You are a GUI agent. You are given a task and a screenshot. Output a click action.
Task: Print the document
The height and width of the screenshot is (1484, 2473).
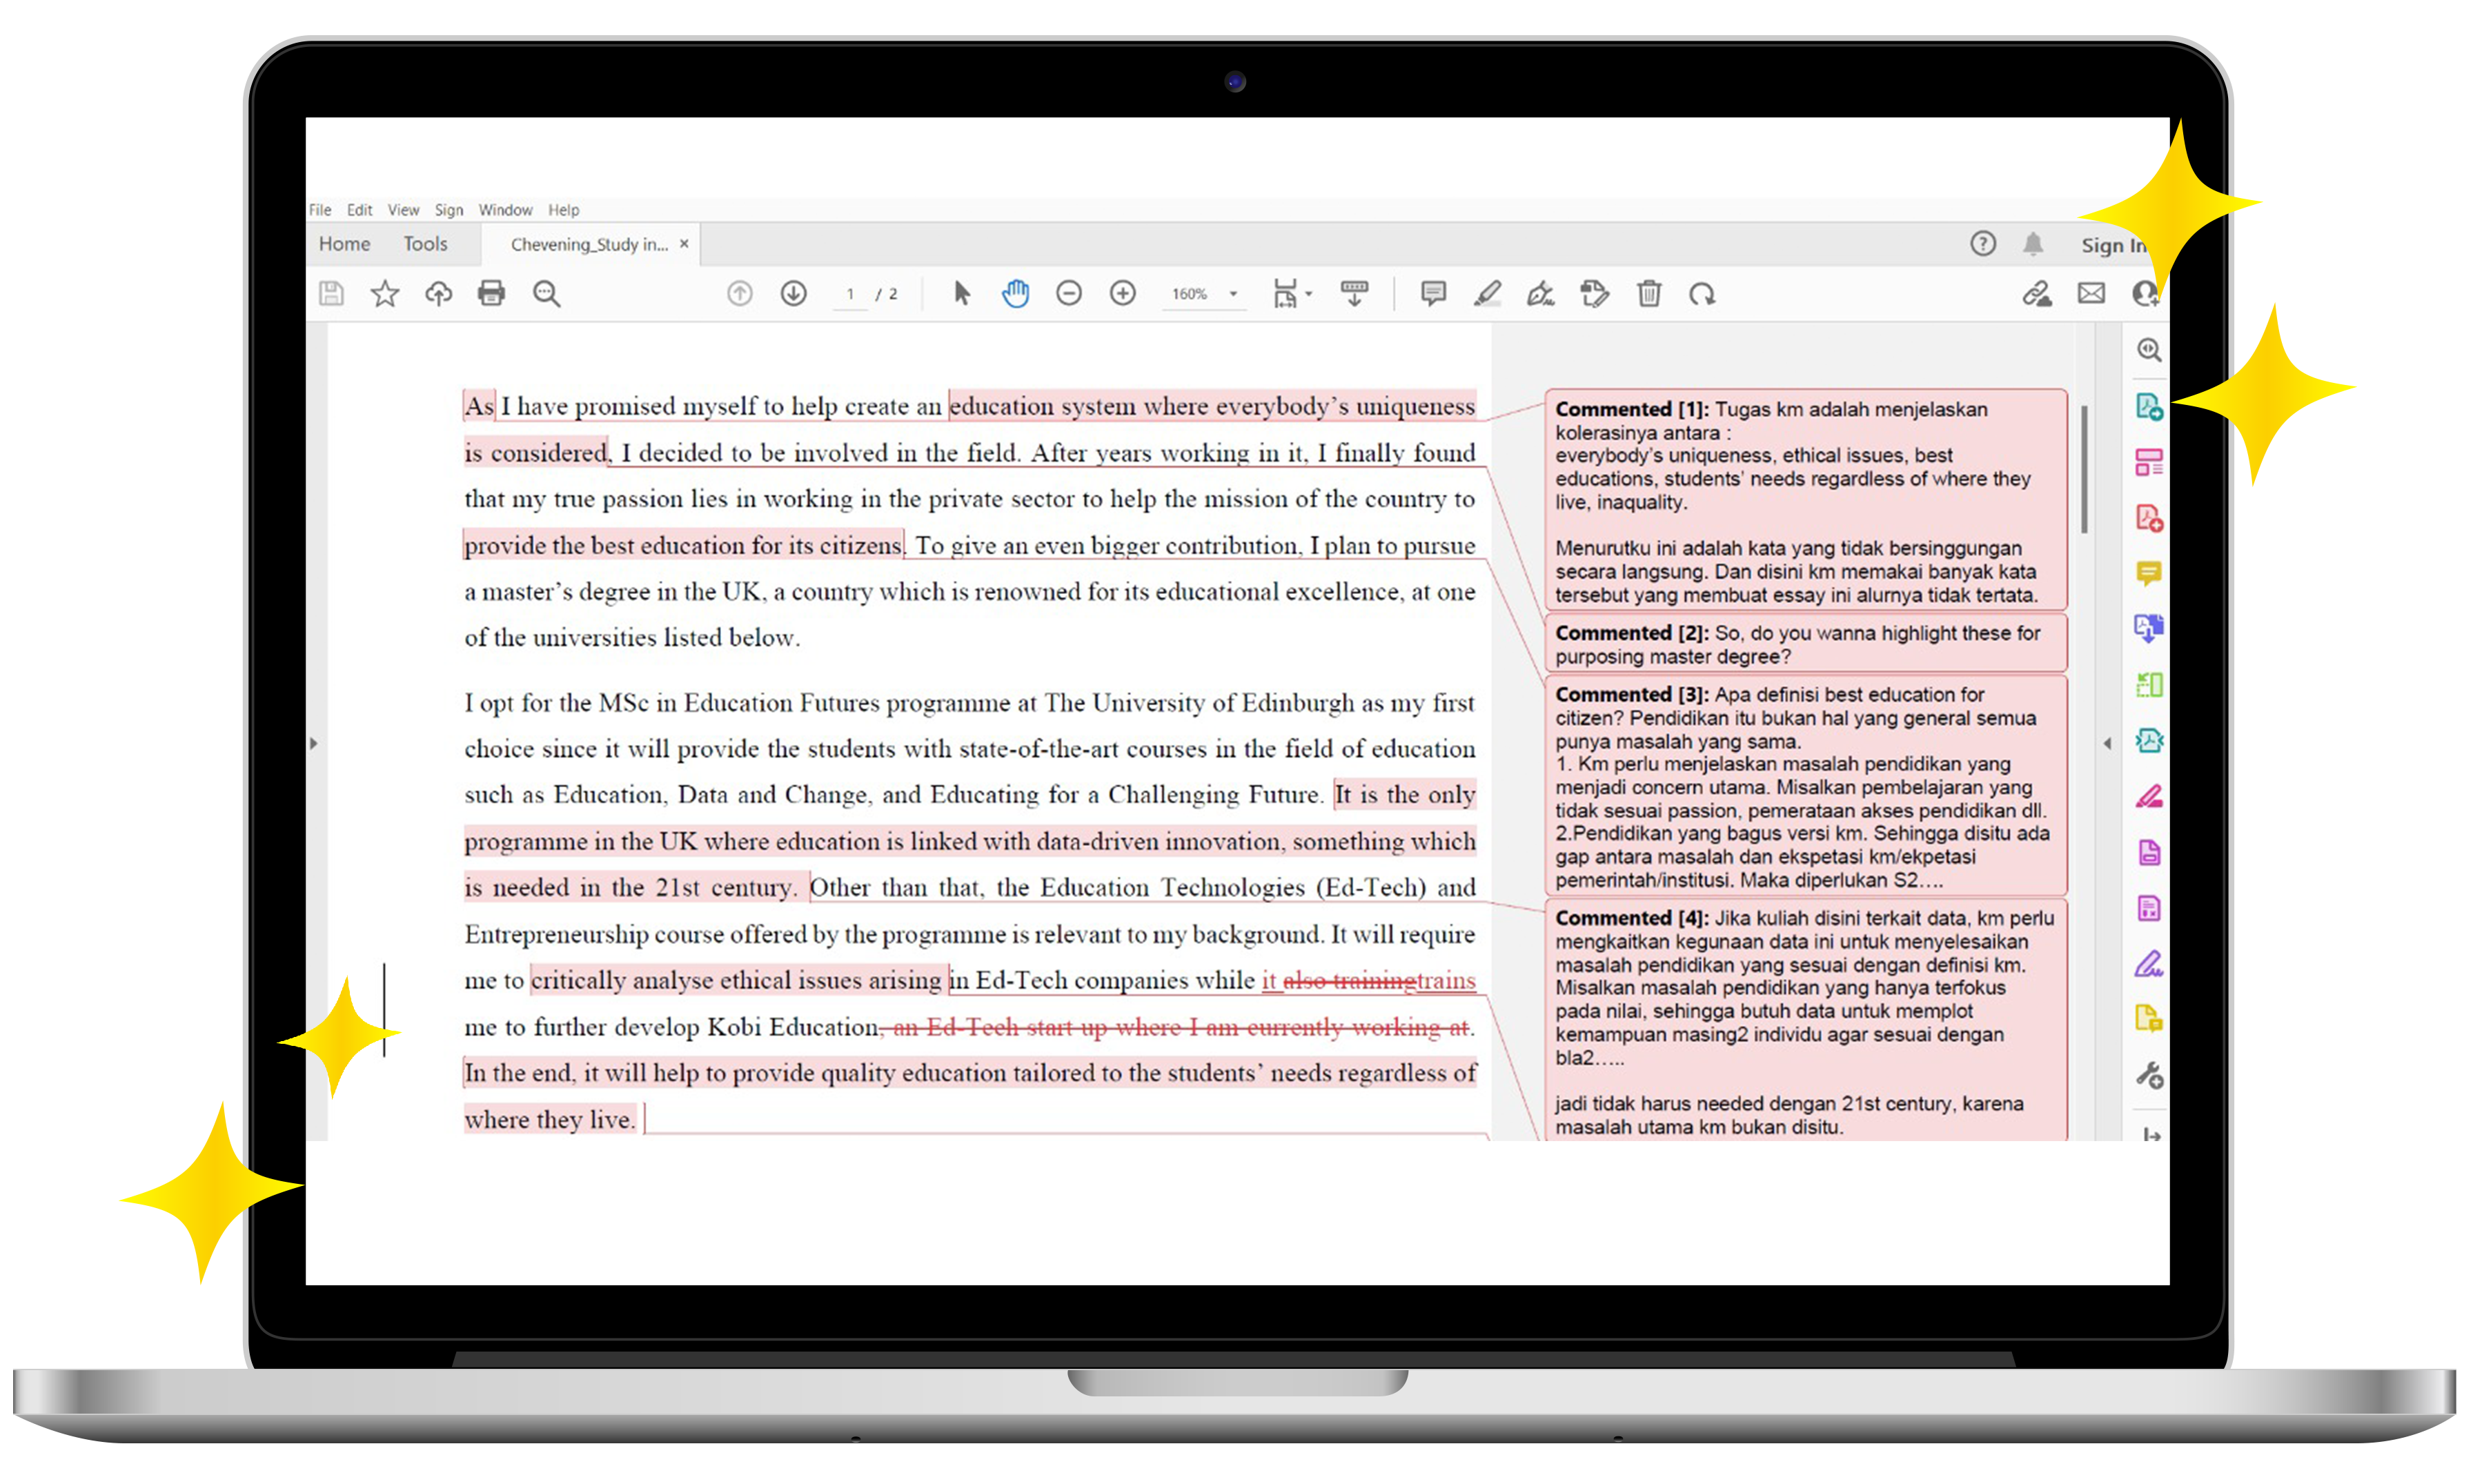click(492, 294)
